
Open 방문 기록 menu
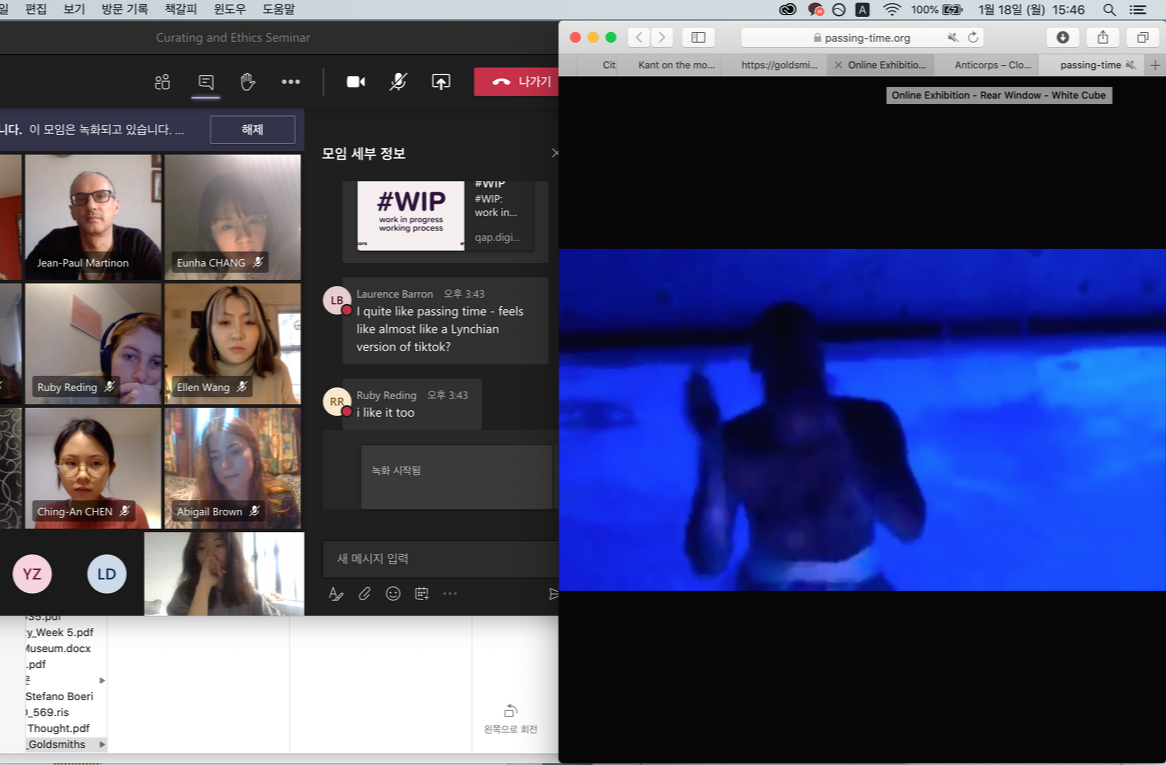pyautogui.click(x=124, y=10)
